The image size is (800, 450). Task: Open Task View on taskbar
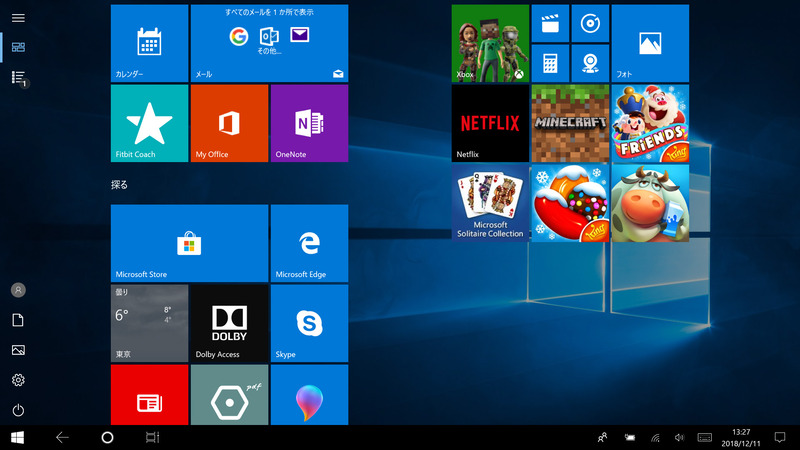pyautogui.click(x=152, y=438)
